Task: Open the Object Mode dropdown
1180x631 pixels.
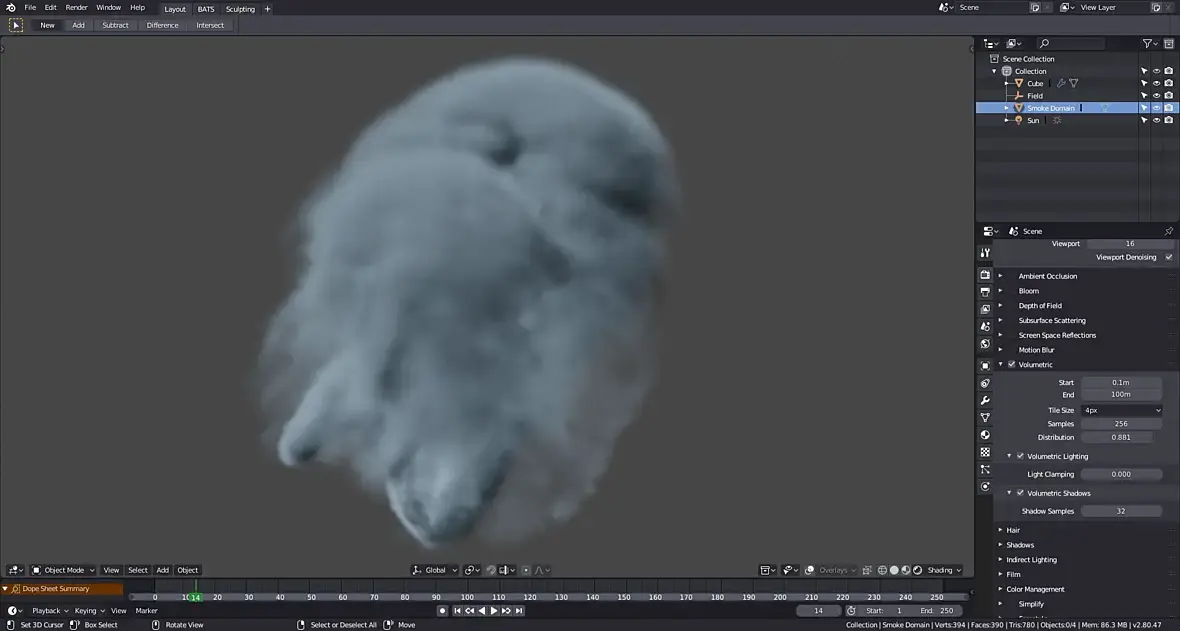Action: tap(63, 570)
